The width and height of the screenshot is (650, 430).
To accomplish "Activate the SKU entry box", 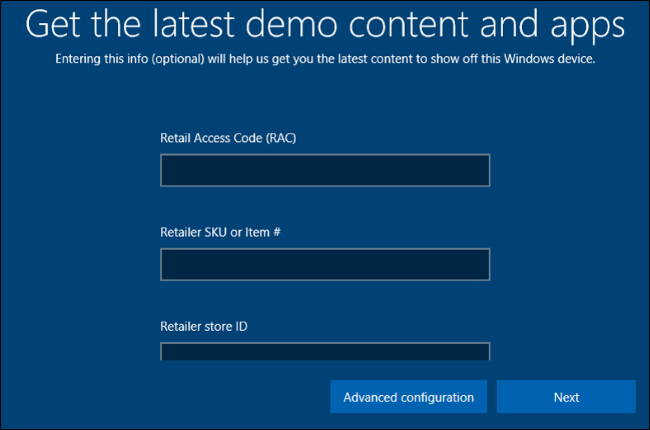I will [x=324, y=265].
